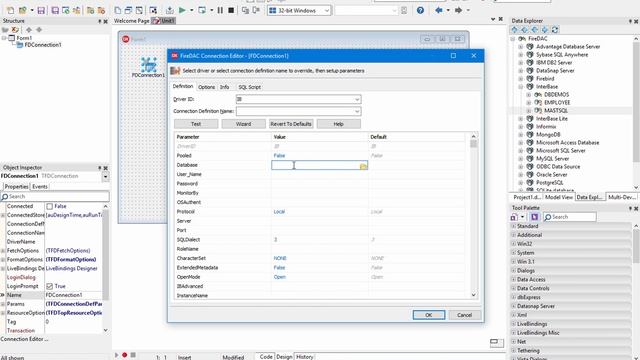
Task: Switch to the Model View tab
Action: click(x=559, y=197)
